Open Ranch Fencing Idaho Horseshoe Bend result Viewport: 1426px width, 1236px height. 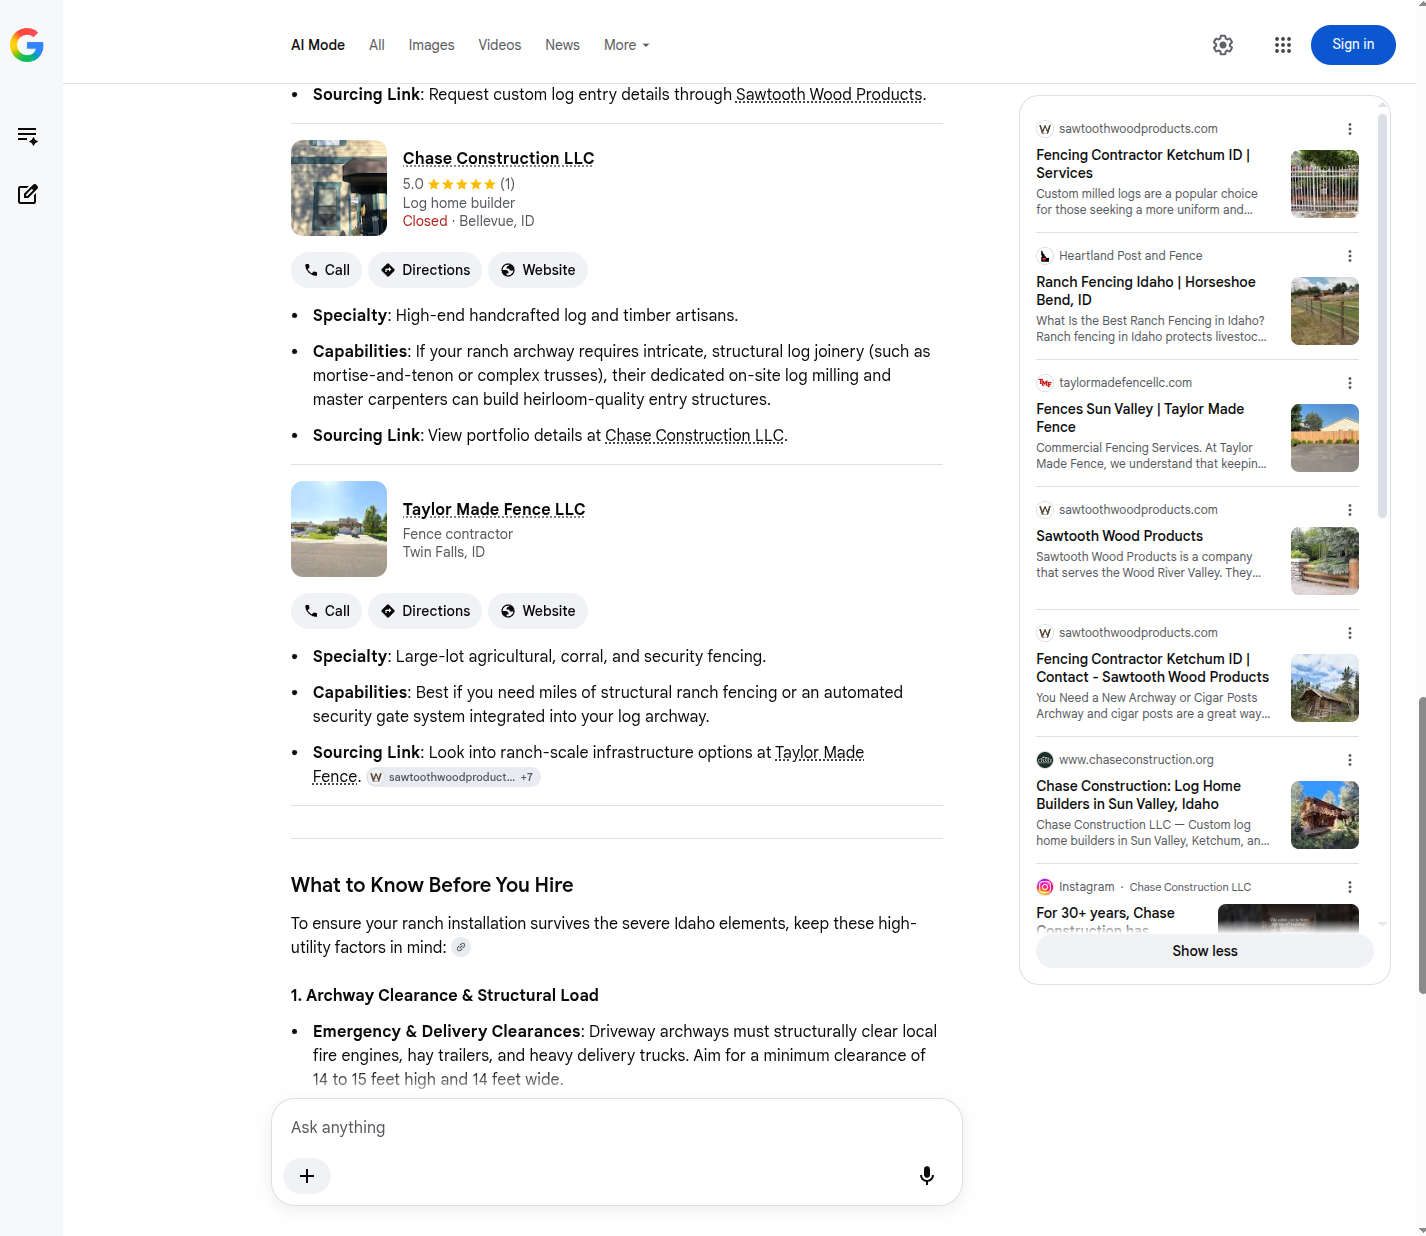click(1146, 291)
